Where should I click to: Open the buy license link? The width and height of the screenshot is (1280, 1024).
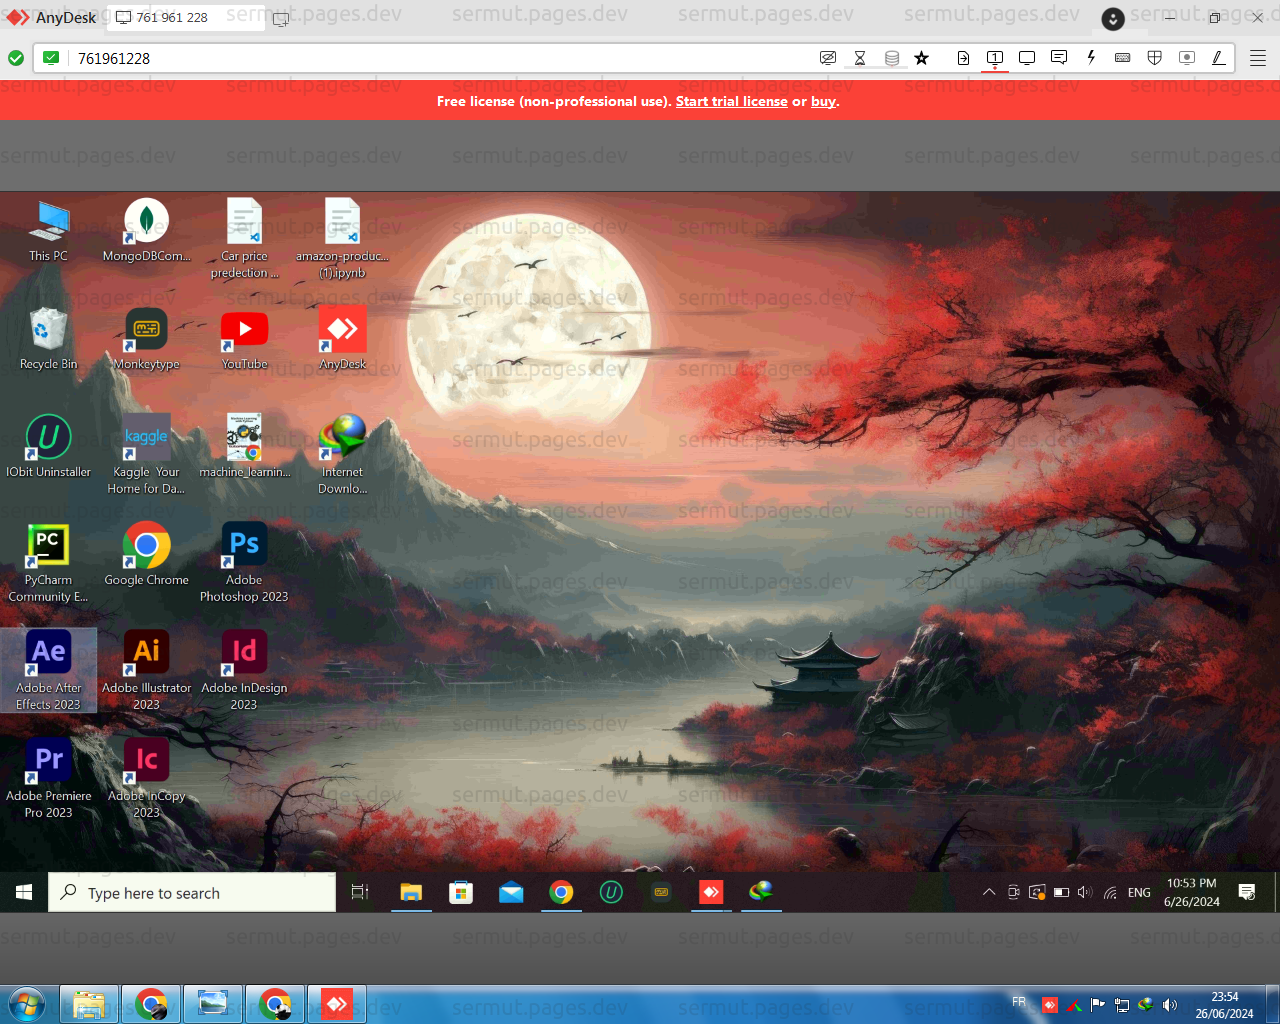click(823, 101)
